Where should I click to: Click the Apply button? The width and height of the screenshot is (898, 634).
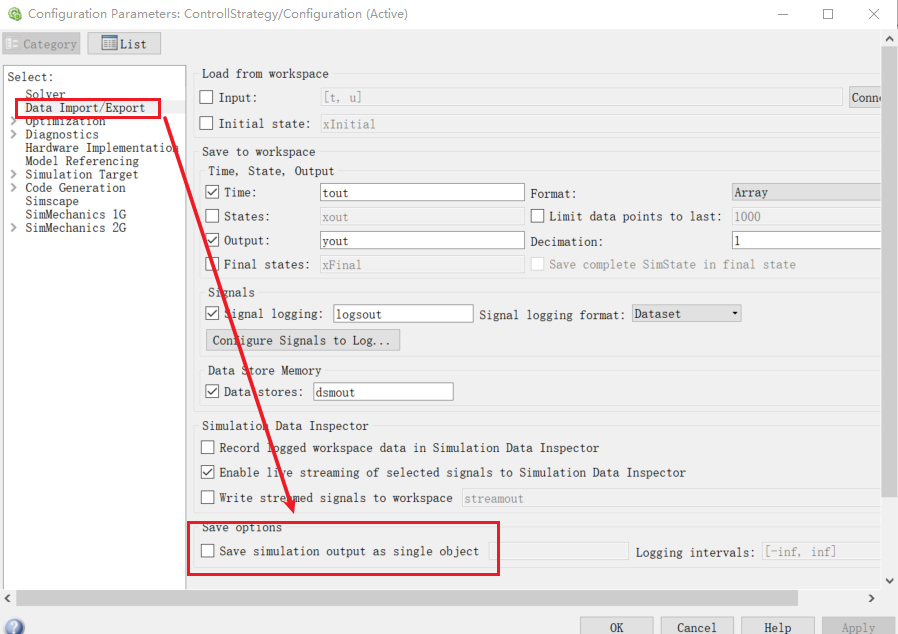857,625
